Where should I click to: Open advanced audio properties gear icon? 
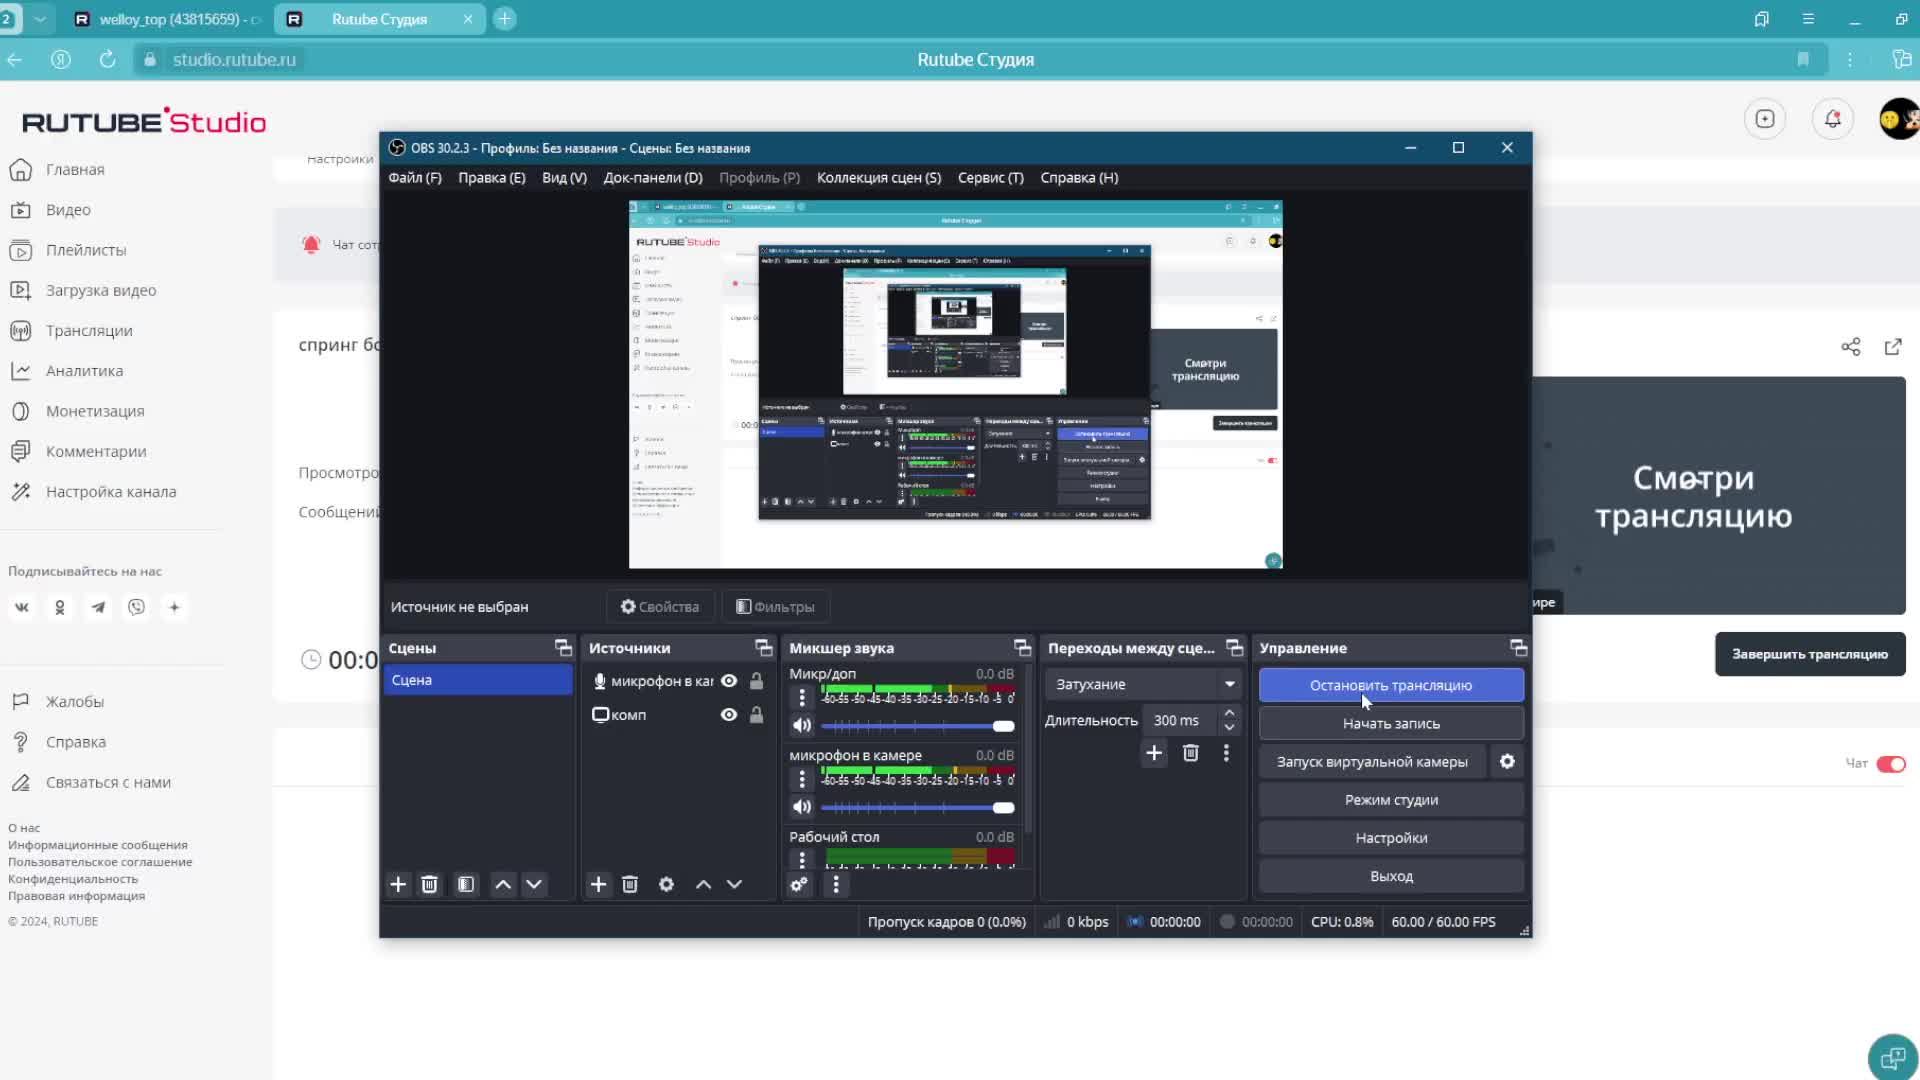(x=799, y=885)
